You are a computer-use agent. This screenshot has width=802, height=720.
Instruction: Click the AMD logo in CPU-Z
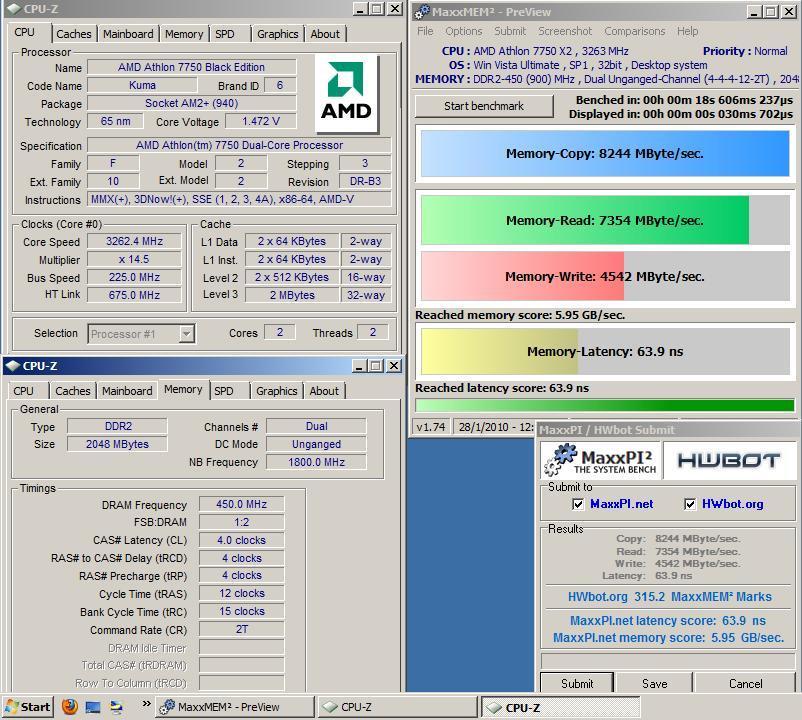coord(346,93)
